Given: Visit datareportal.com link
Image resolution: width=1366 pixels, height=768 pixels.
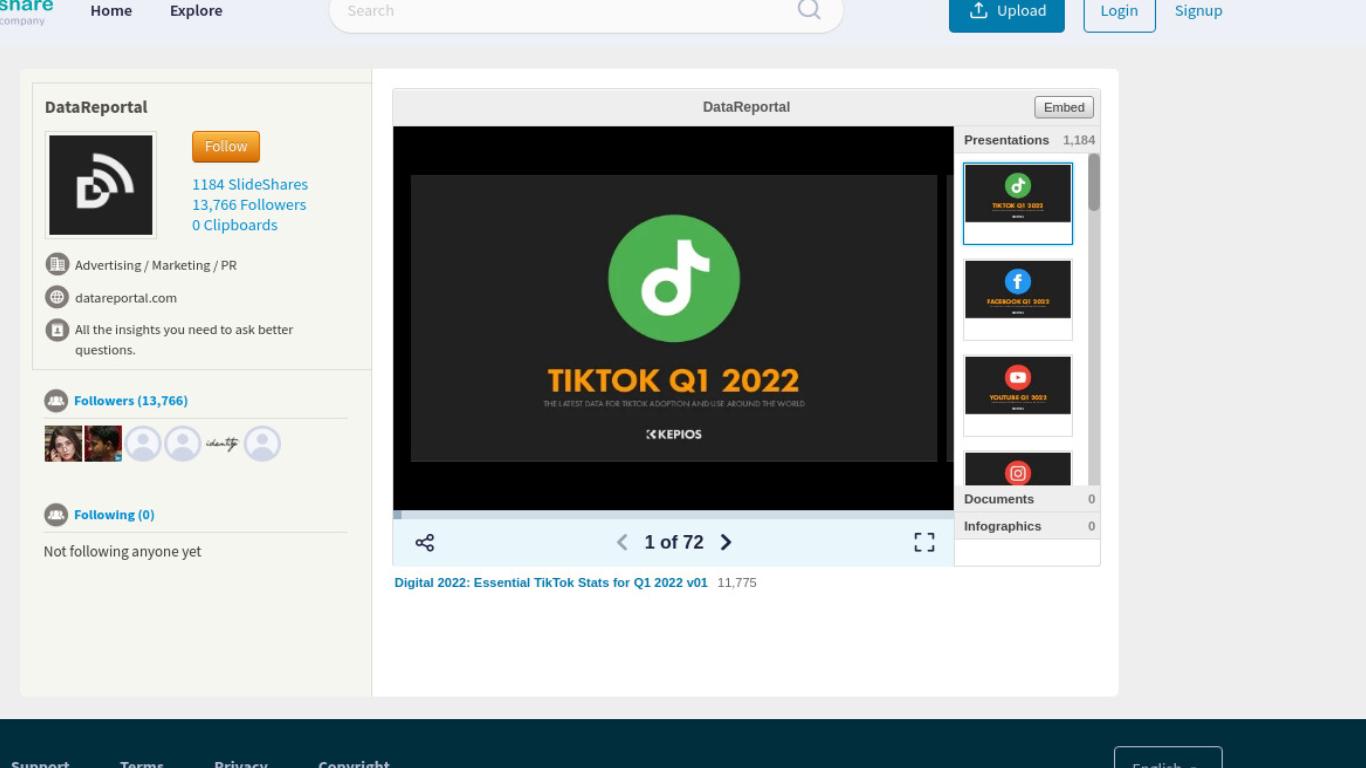Looking at the screenshot, I should 126,297.
